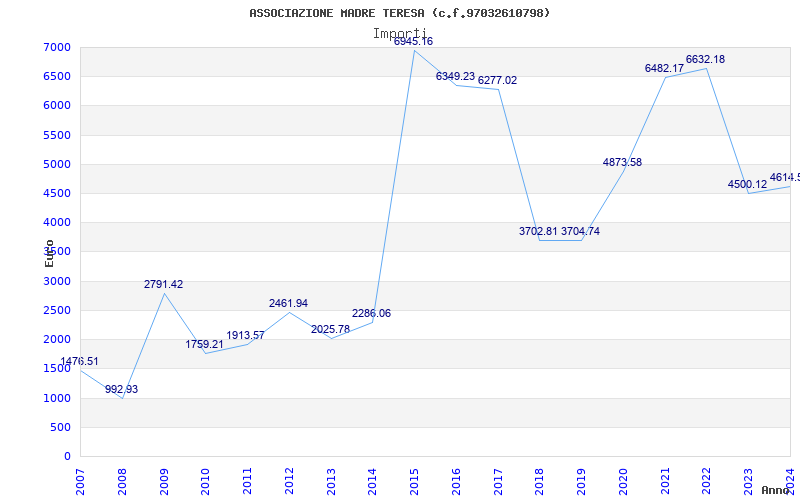This screenshot has height=500, width=800.
Task: Click the 4873.58 value label
Action: pyautogui.click(x=622, y=163)
